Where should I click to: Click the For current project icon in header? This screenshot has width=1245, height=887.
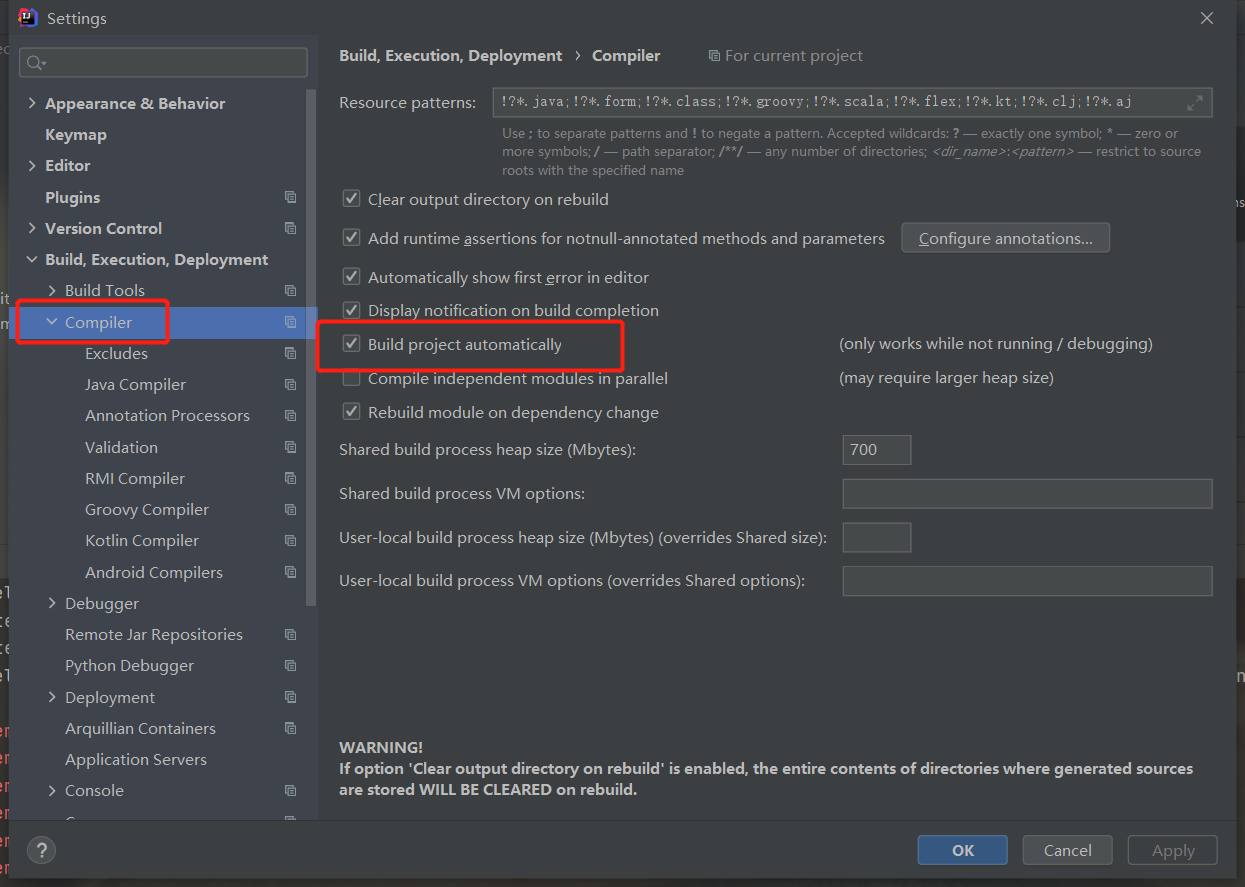click(714, 56)
